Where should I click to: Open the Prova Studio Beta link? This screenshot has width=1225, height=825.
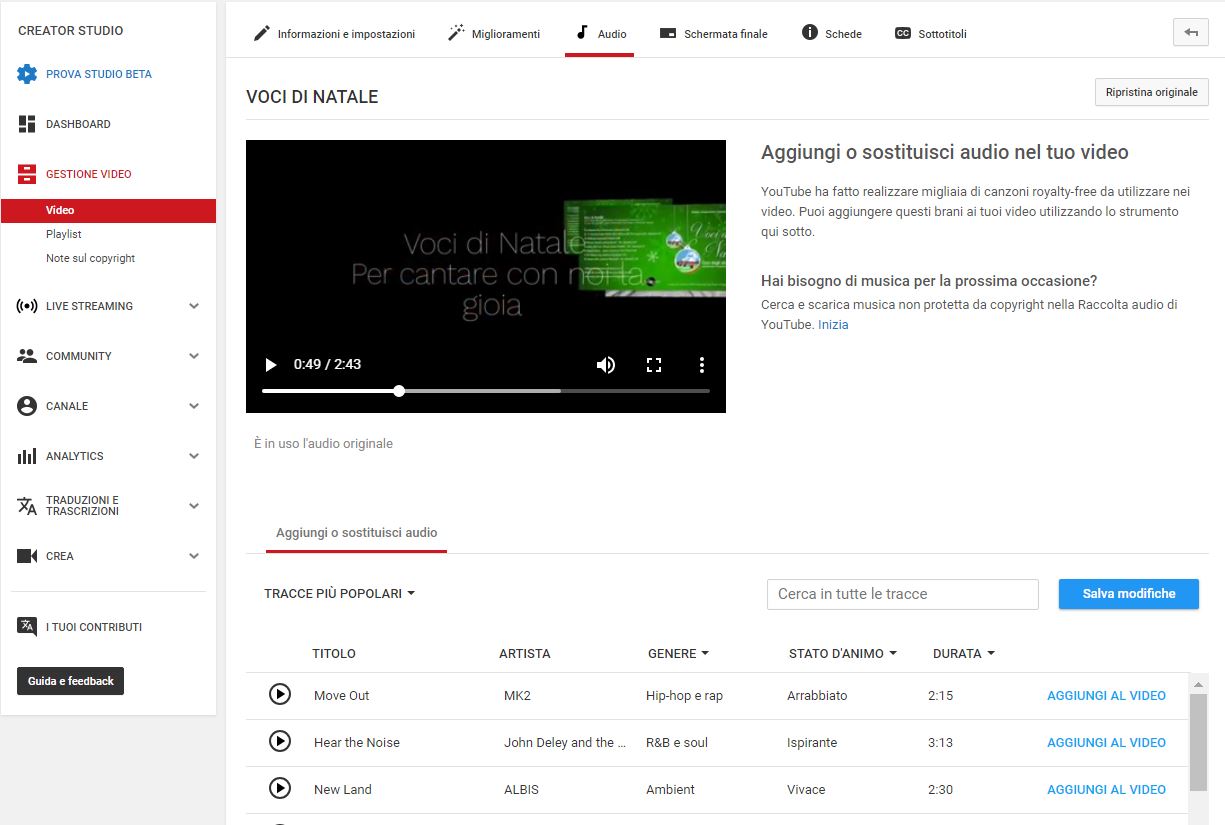coord(99,74)
